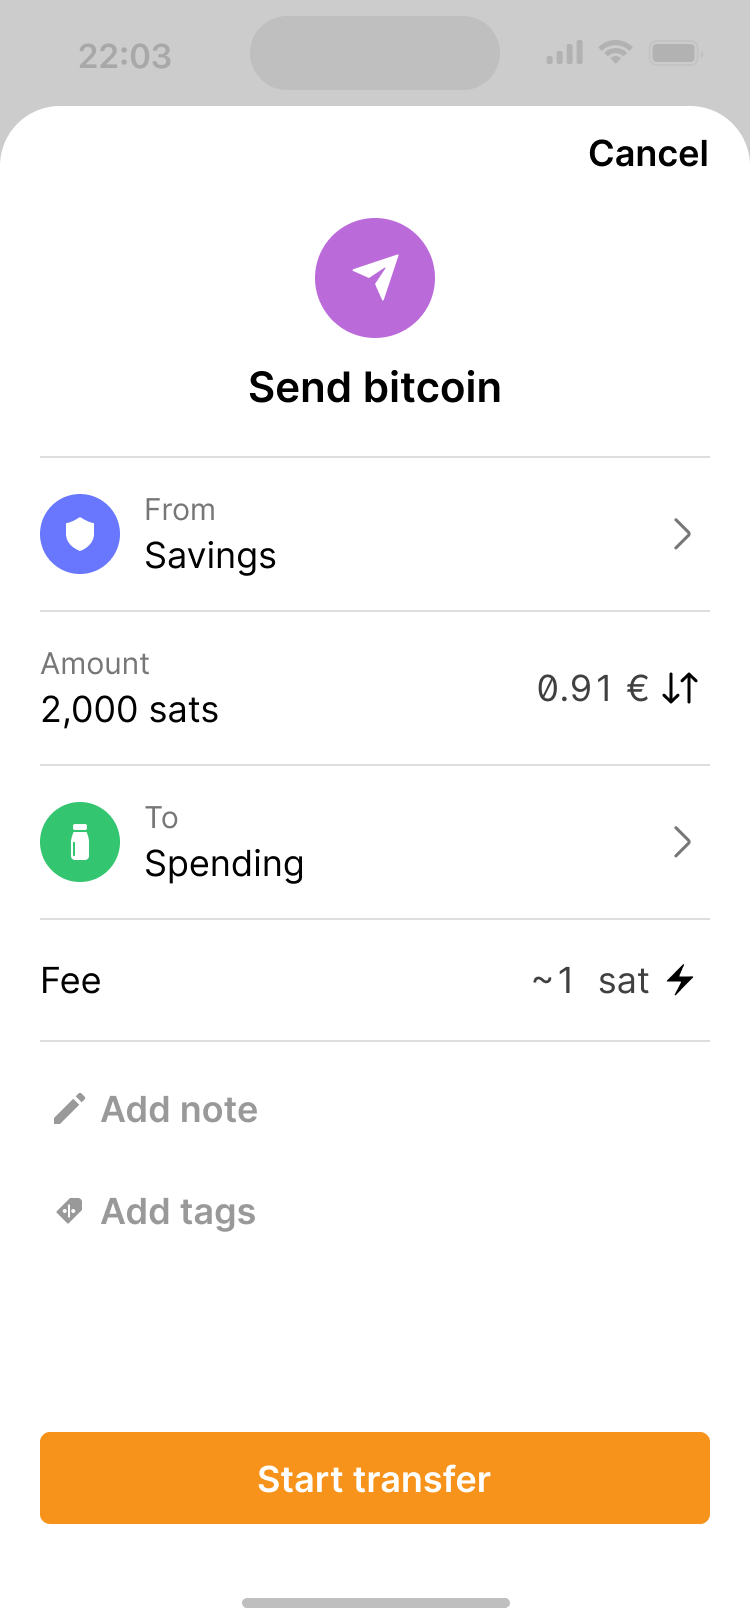This screenshot has width=750, height=1624.
Task: Tap the ~1 sat fee value
Action: (590, 981)
